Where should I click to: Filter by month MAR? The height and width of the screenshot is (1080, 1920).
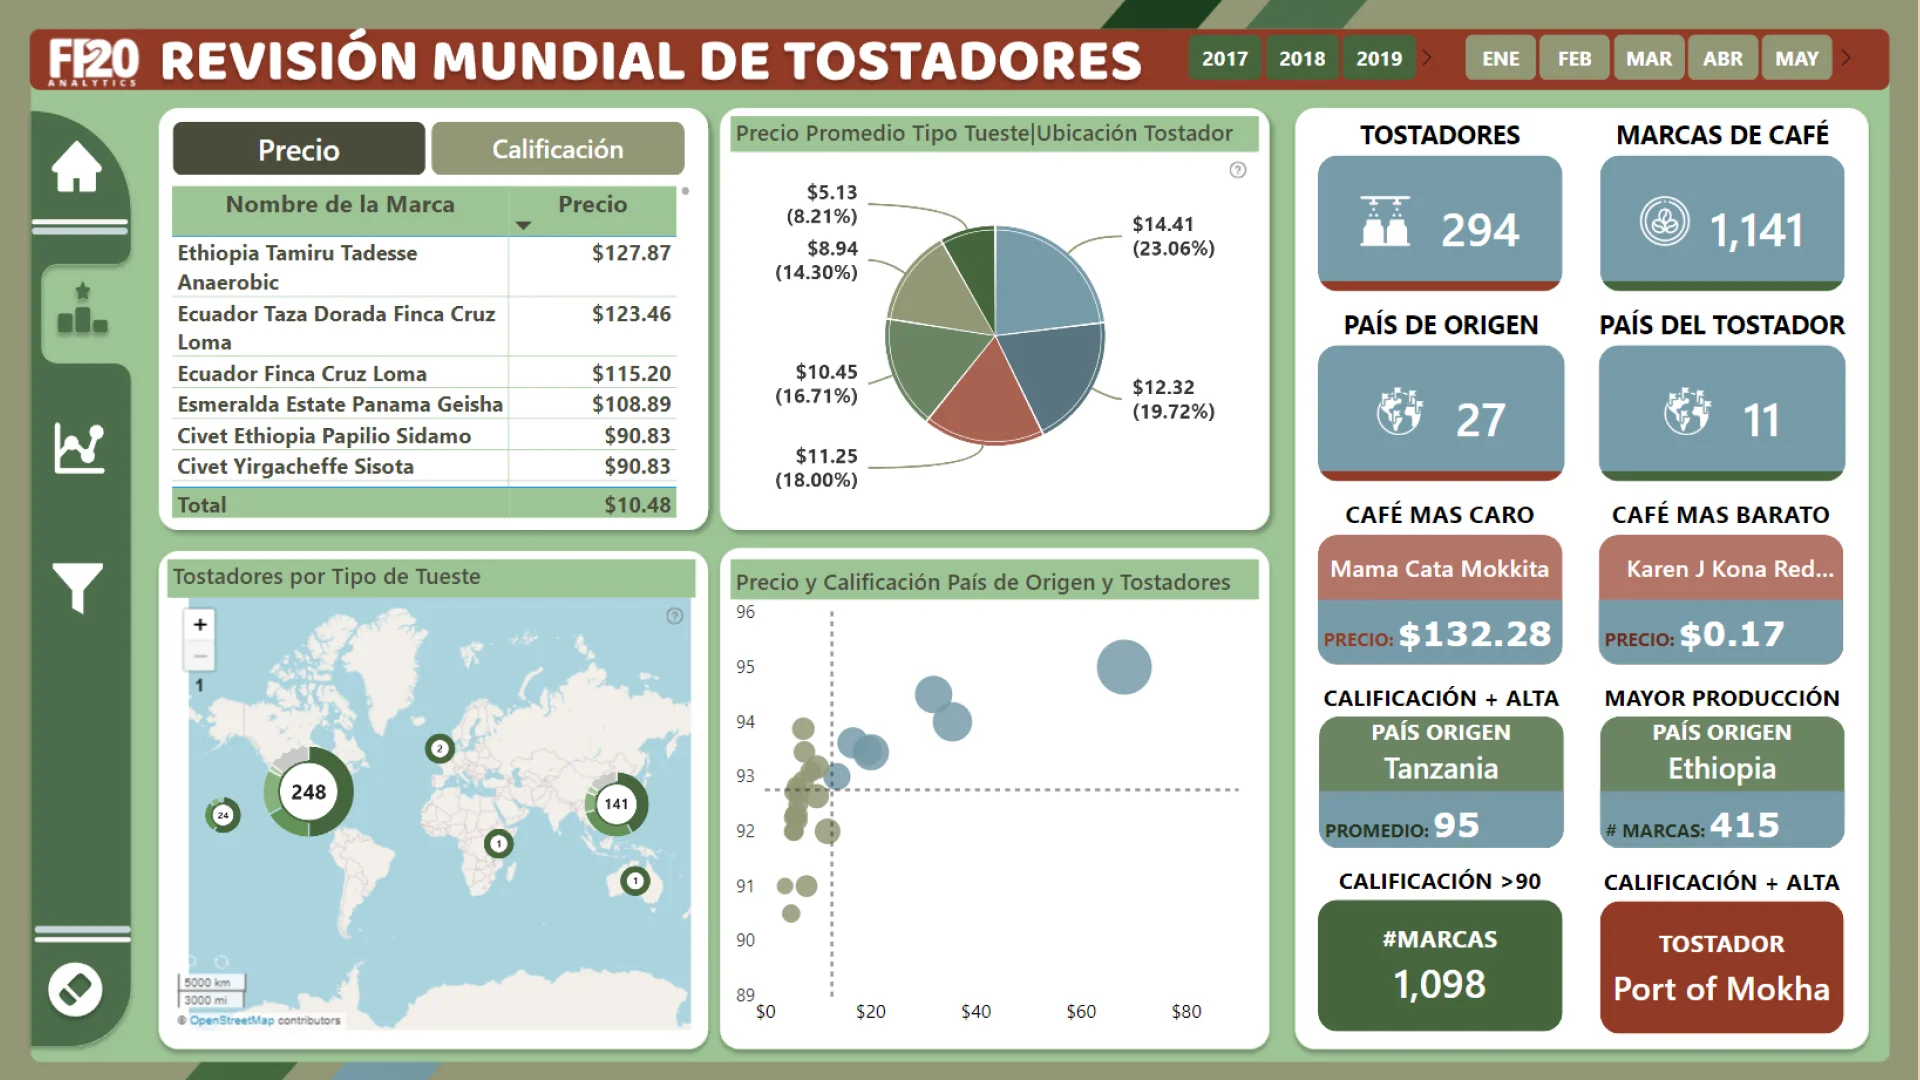[1649, 58]
